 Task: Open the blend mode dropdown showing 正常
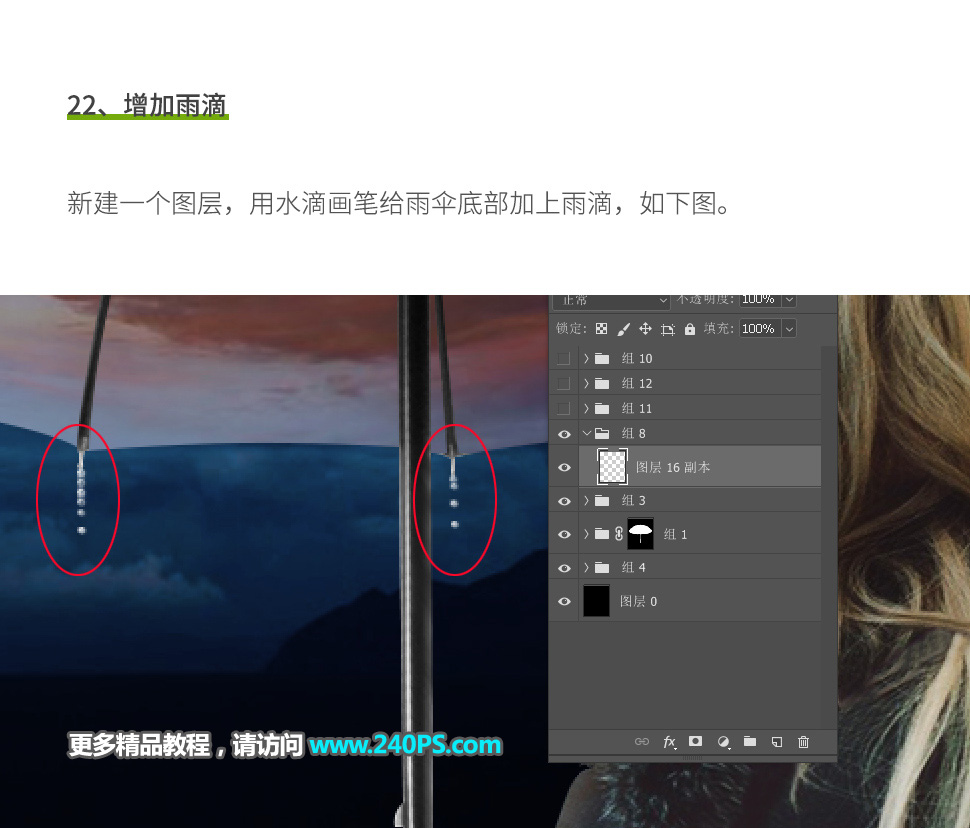tap(610, 300)
